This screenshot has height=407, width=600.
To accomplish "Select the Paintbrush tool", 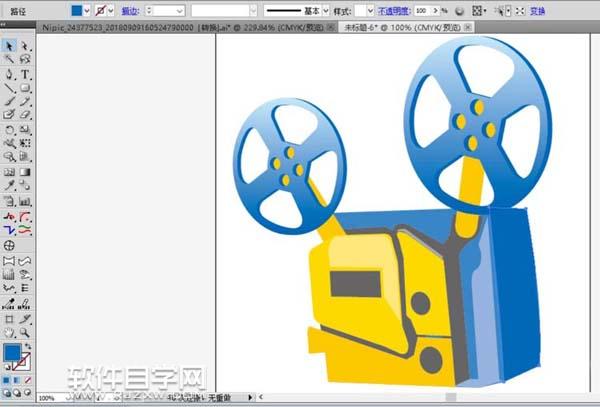I will [9, 101].
